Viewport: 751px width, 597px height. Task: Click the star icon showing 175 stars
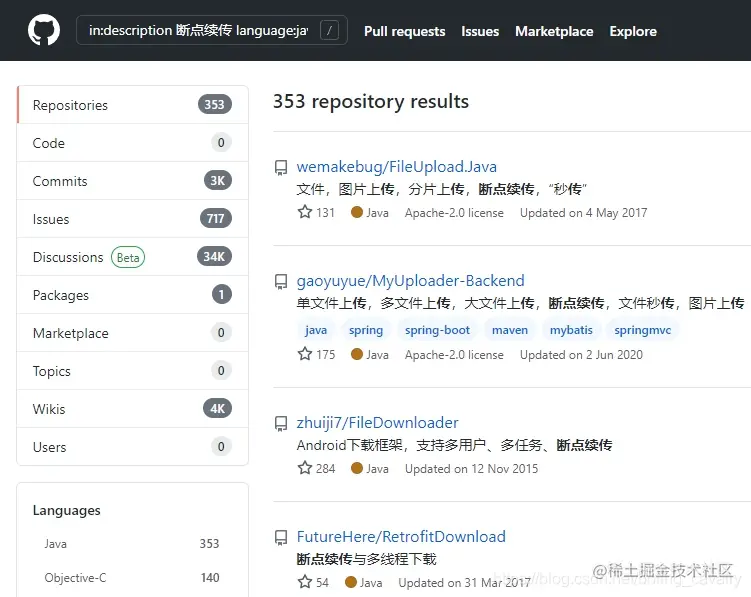[305, 354]
